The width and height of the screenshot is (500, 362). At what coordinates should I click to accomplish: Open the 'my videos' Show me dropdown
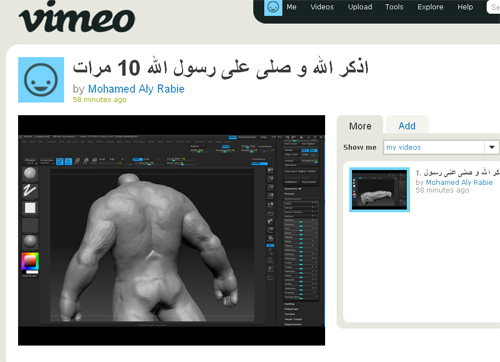click(x=441, y=147)
